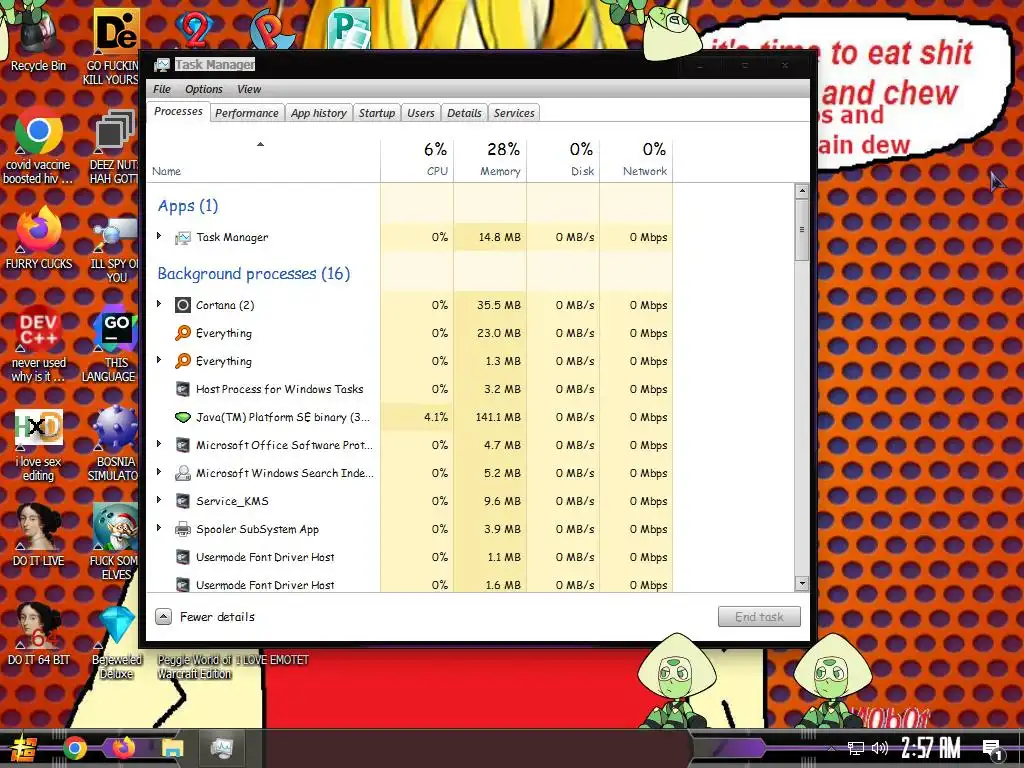Collapse view with Fewer details arrow
The width and height of the screenshot is (1024, 768).
coord(163,616)
